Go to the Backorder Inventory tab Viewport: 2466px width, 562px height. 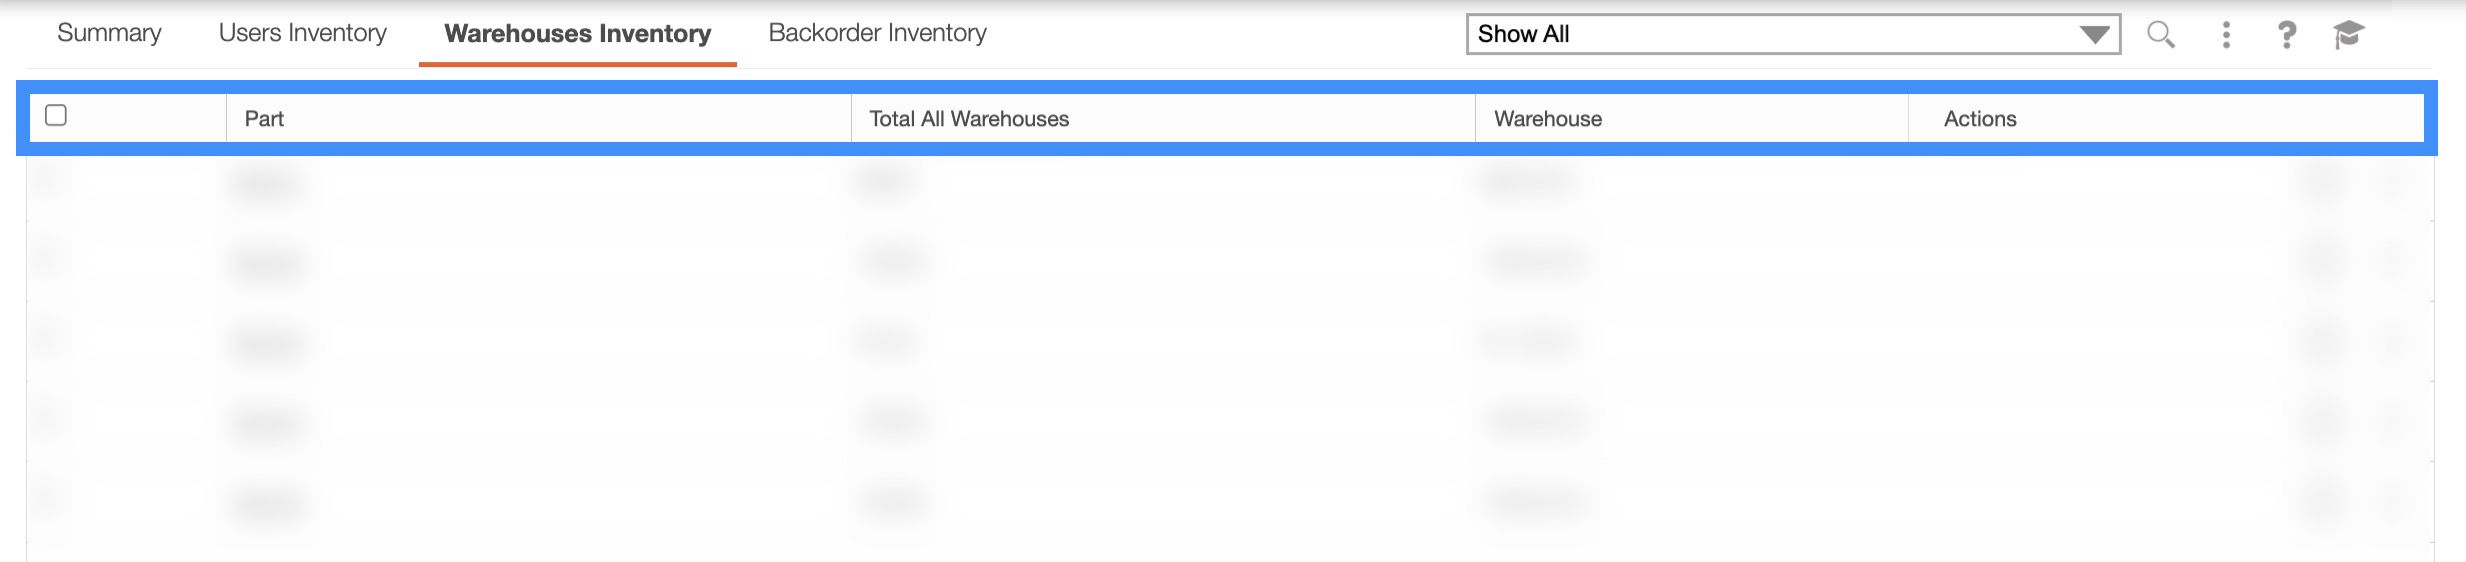[877, 33]
